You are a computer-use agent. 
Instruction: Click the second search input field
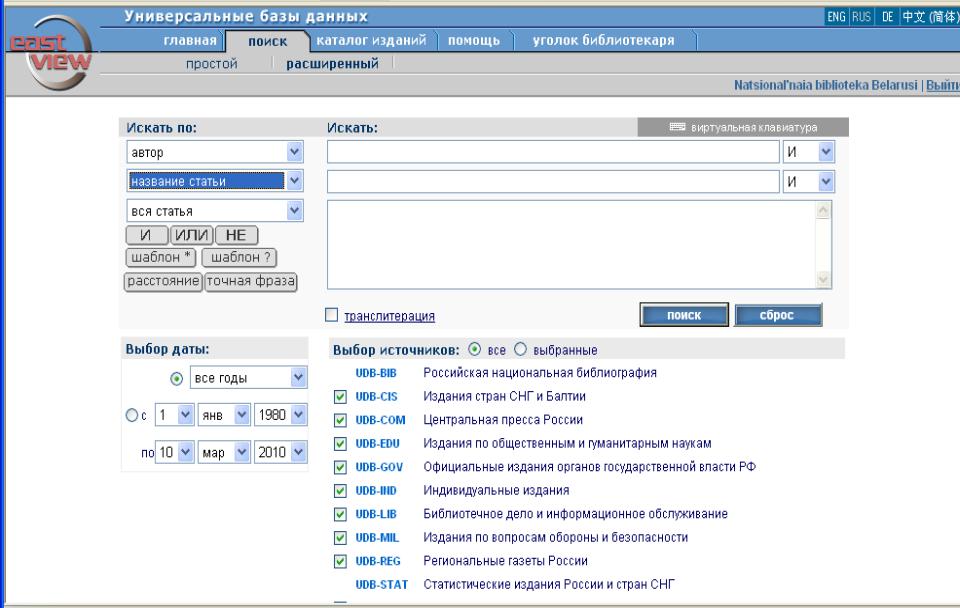click(x=553, y=181)
